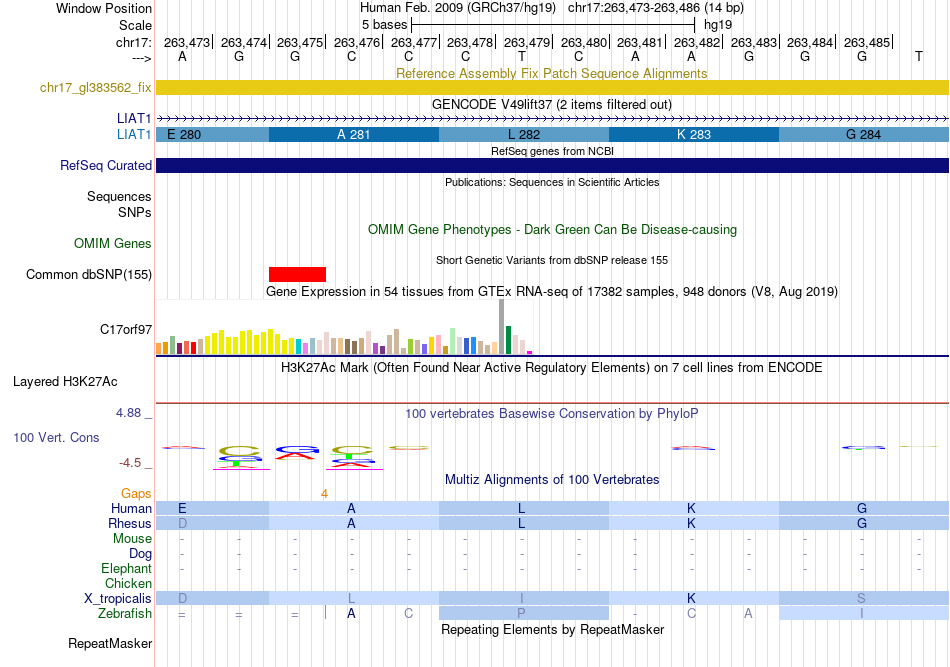Click the tall gray bar in GTEx chart

click(502, 327)
